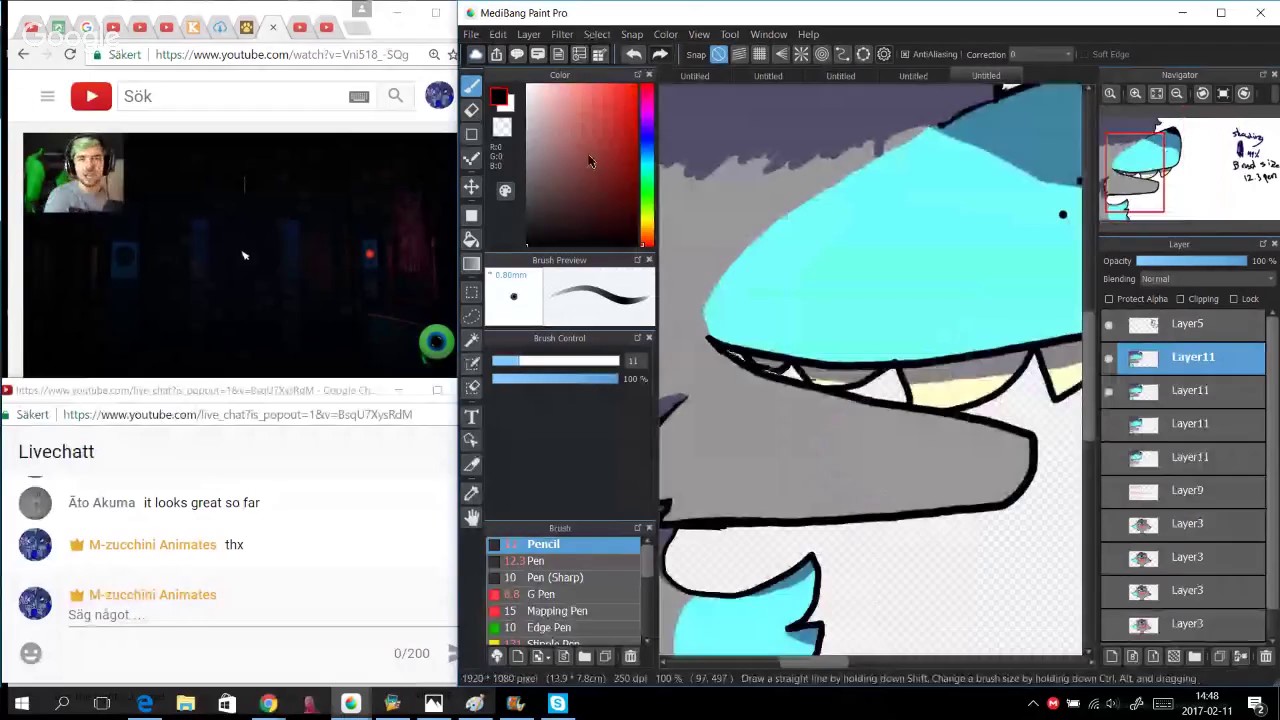Select the Mapping Pen brush
Image resolution: width=1280 pixels, height=720 pixels.
pos(563,611)
